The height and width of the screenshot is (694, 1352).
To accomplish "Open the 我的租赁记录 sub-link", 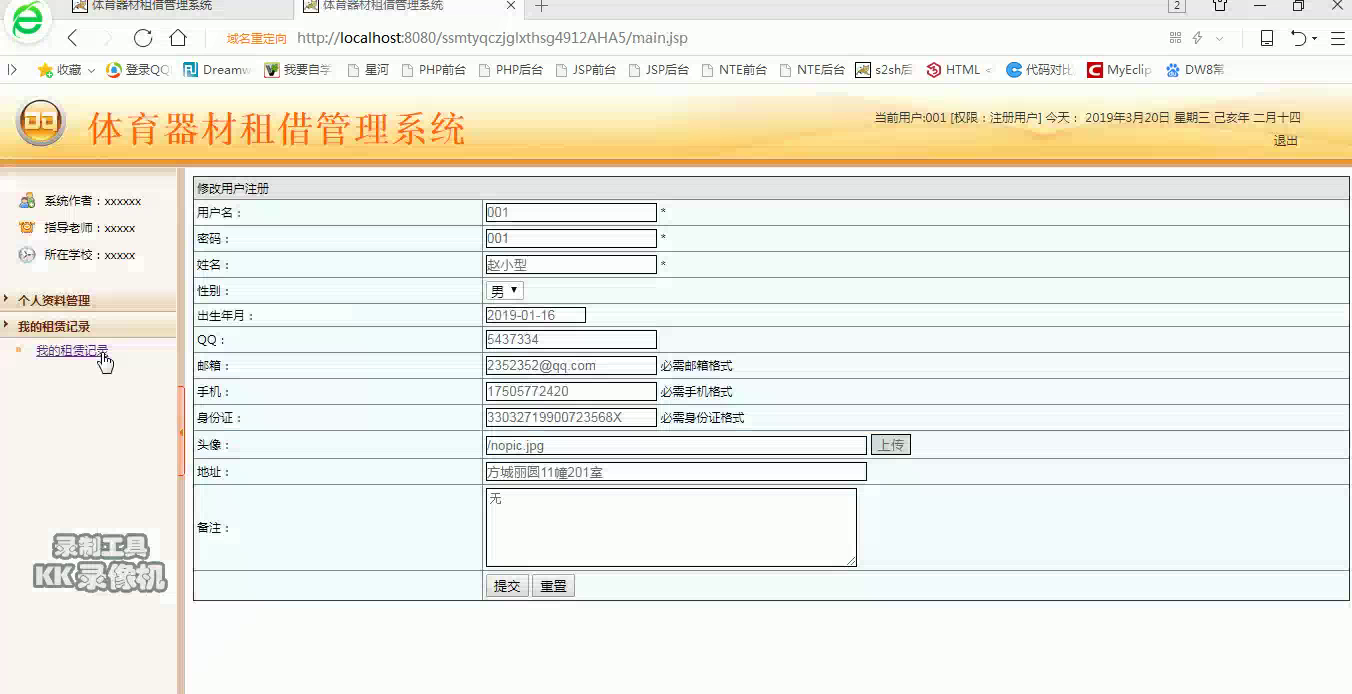I will tap(72, 351).
